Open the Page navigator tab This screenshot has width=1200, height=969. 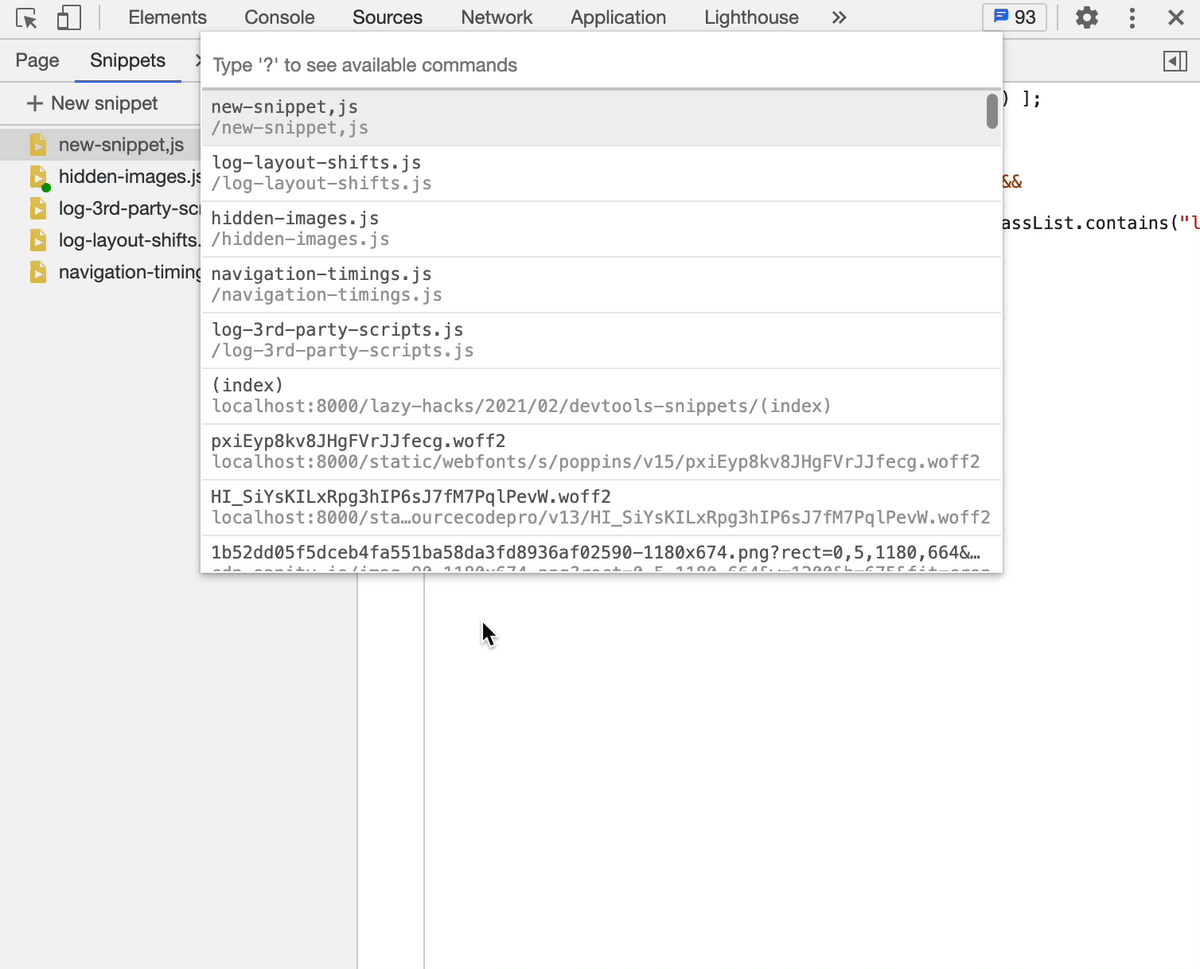(x=37, y=60)
